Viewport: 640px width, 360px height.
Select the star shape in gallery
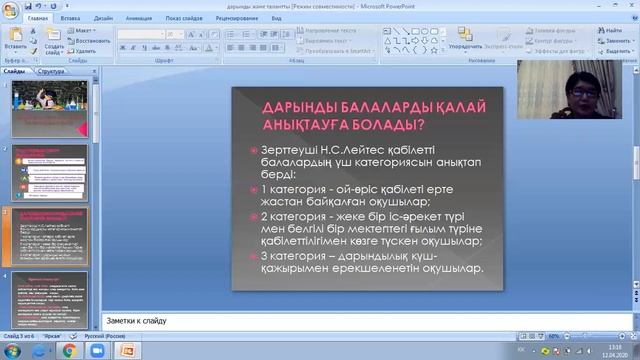point(434,51)
